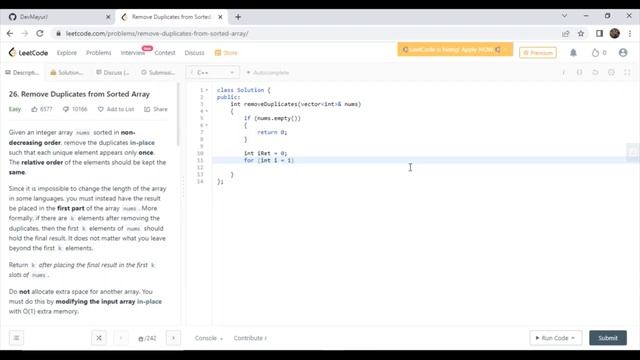The width and height of the screenshot is (640, 360).
Task: Dislike the problem thumbs-down
Action: pos(66,109)
